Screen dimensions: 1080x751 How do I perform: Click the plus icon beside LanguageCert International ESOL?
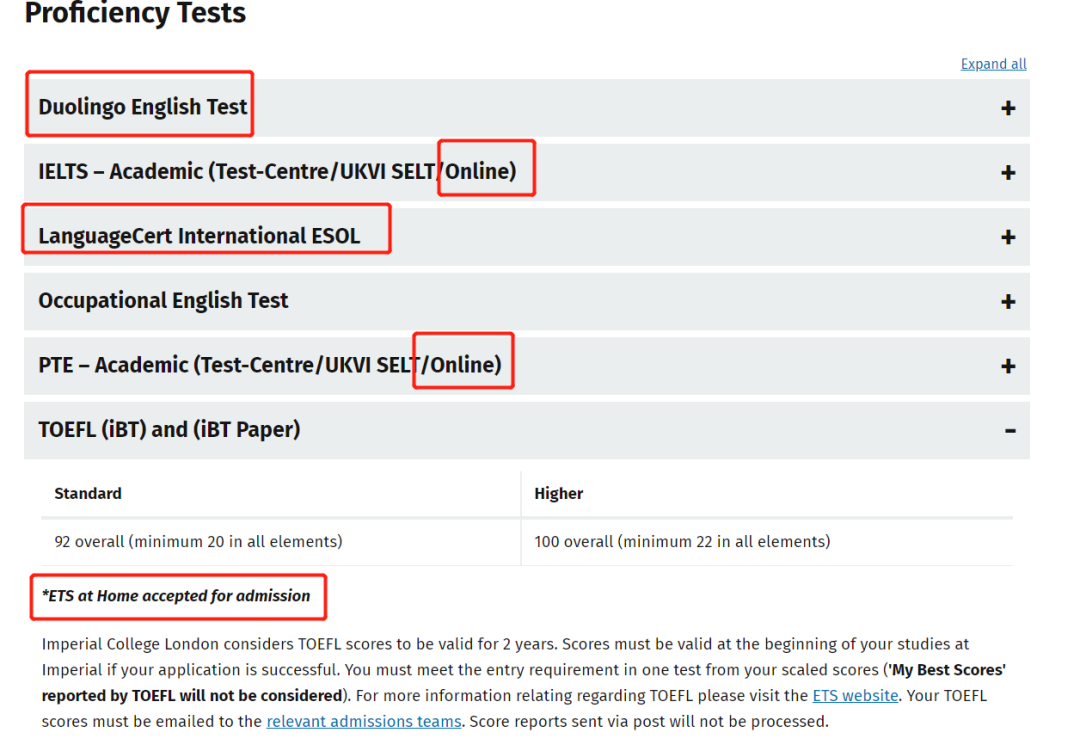coord(1008,237)
